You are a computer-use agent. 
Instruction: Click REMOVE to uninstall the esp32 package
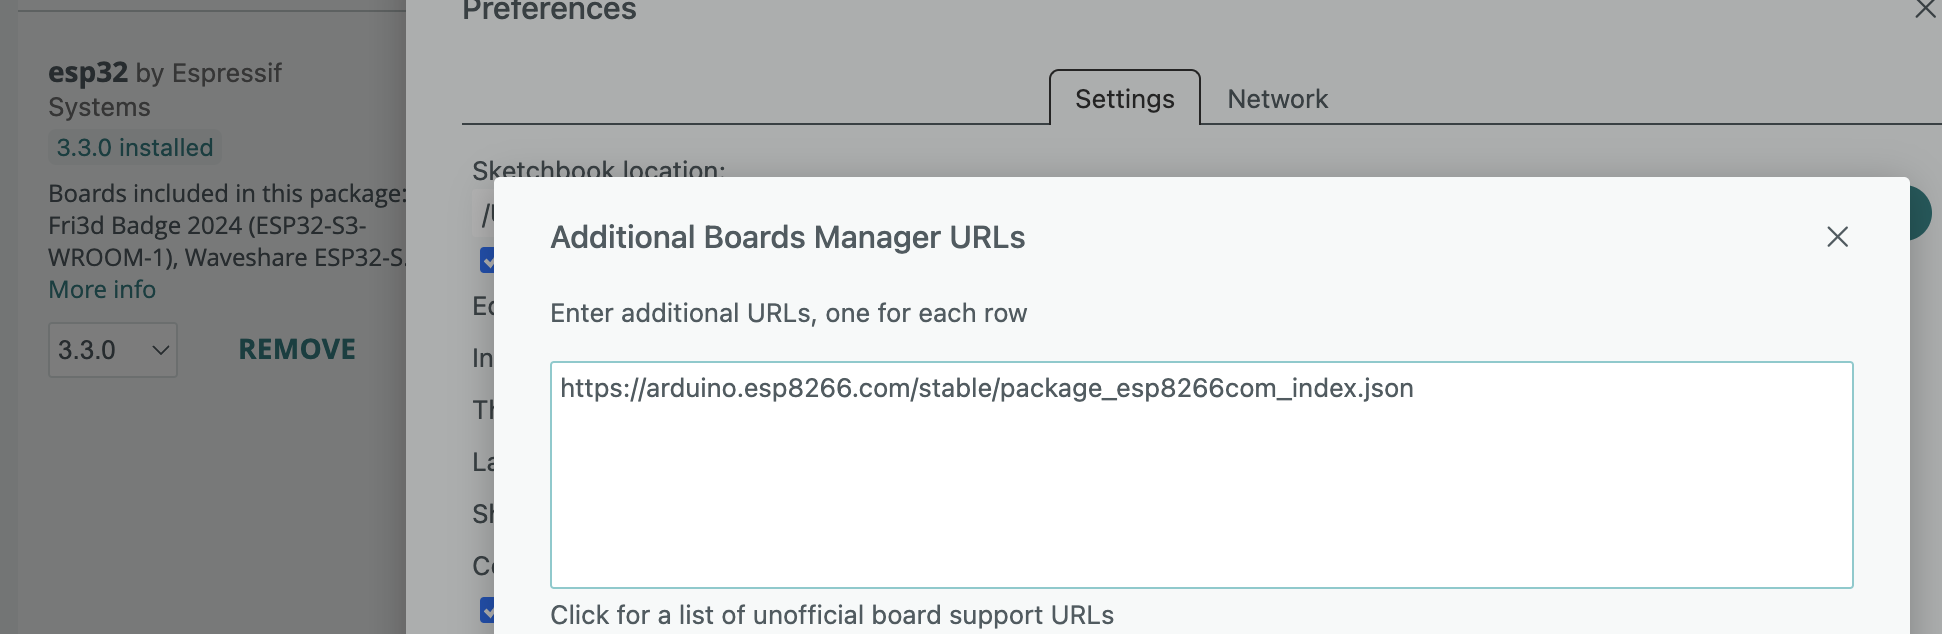pos(296,349)
